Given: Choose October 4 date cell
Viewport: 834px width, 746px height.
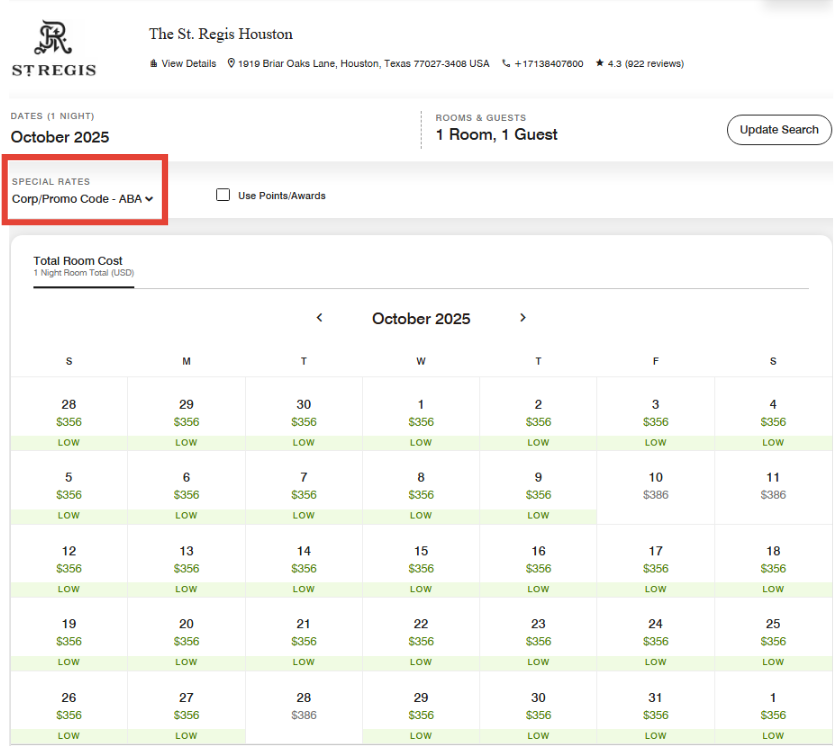Looking at the screenshot, I should 773,414.
